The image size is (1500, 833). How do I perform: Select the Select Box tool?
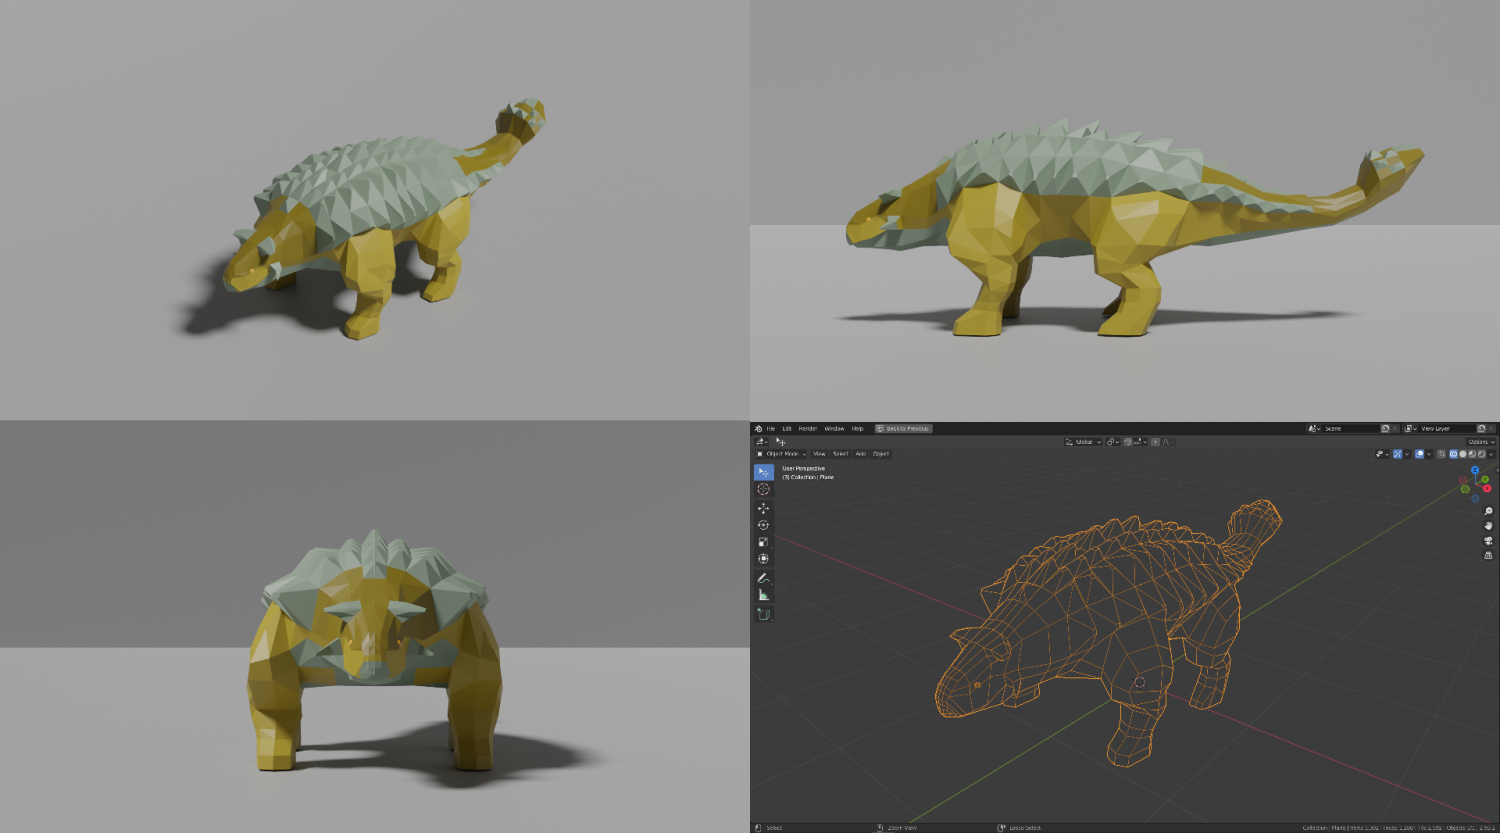[764, 472]
